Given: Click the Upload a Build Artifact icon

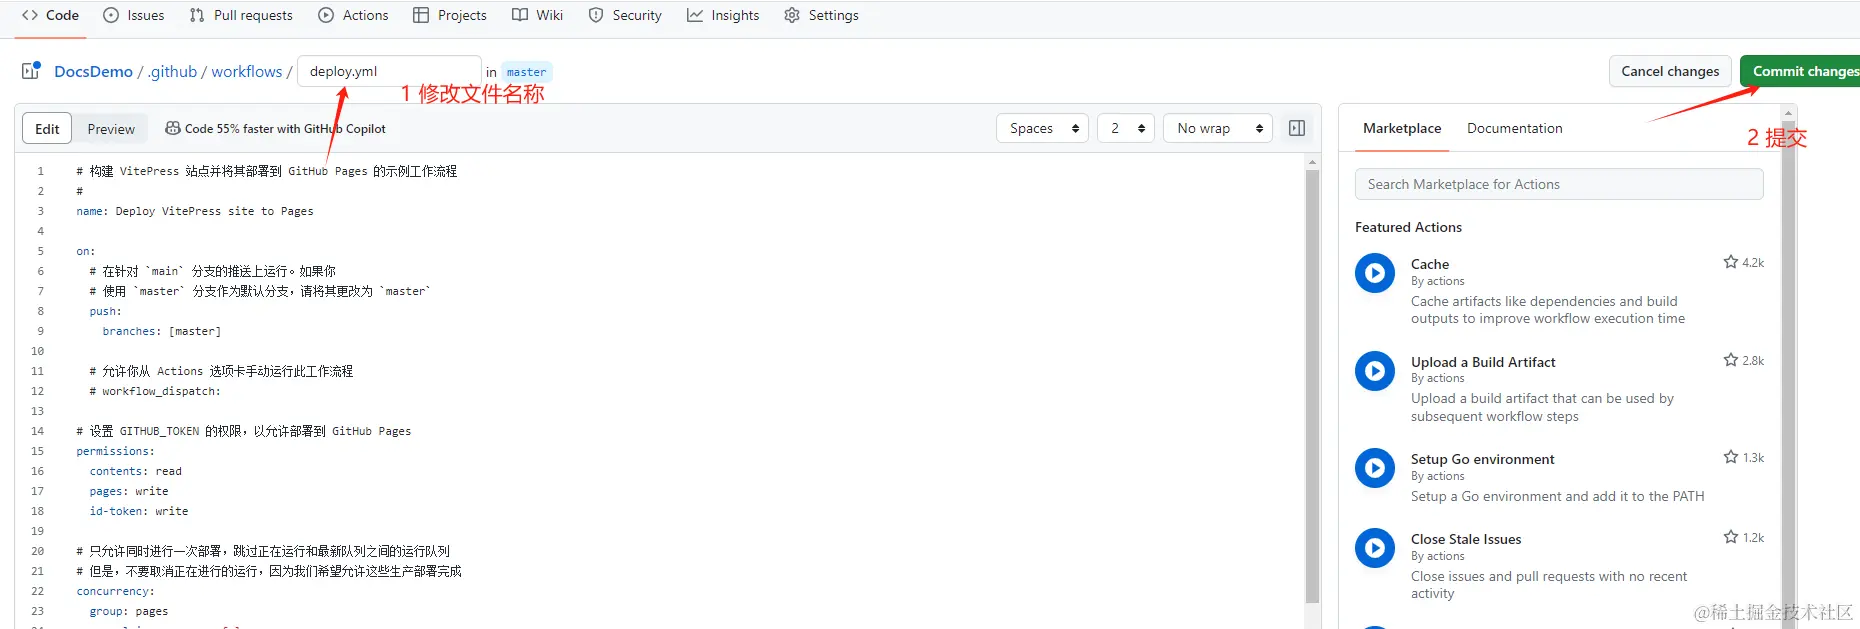Looking at the screenshot, I should tap(1375, 371).
